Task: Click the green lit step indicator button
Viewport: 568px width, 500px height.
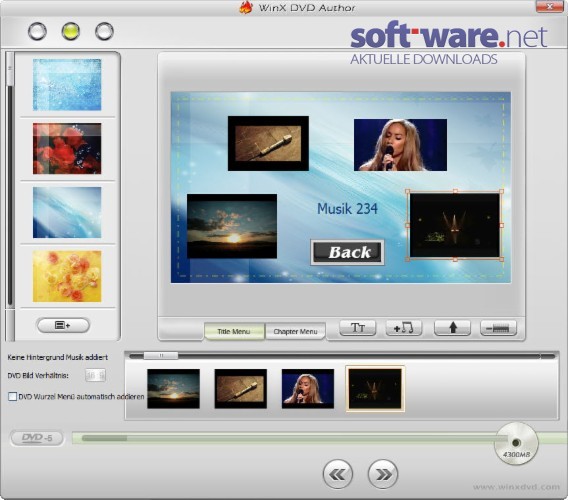Action: point(71,31)
